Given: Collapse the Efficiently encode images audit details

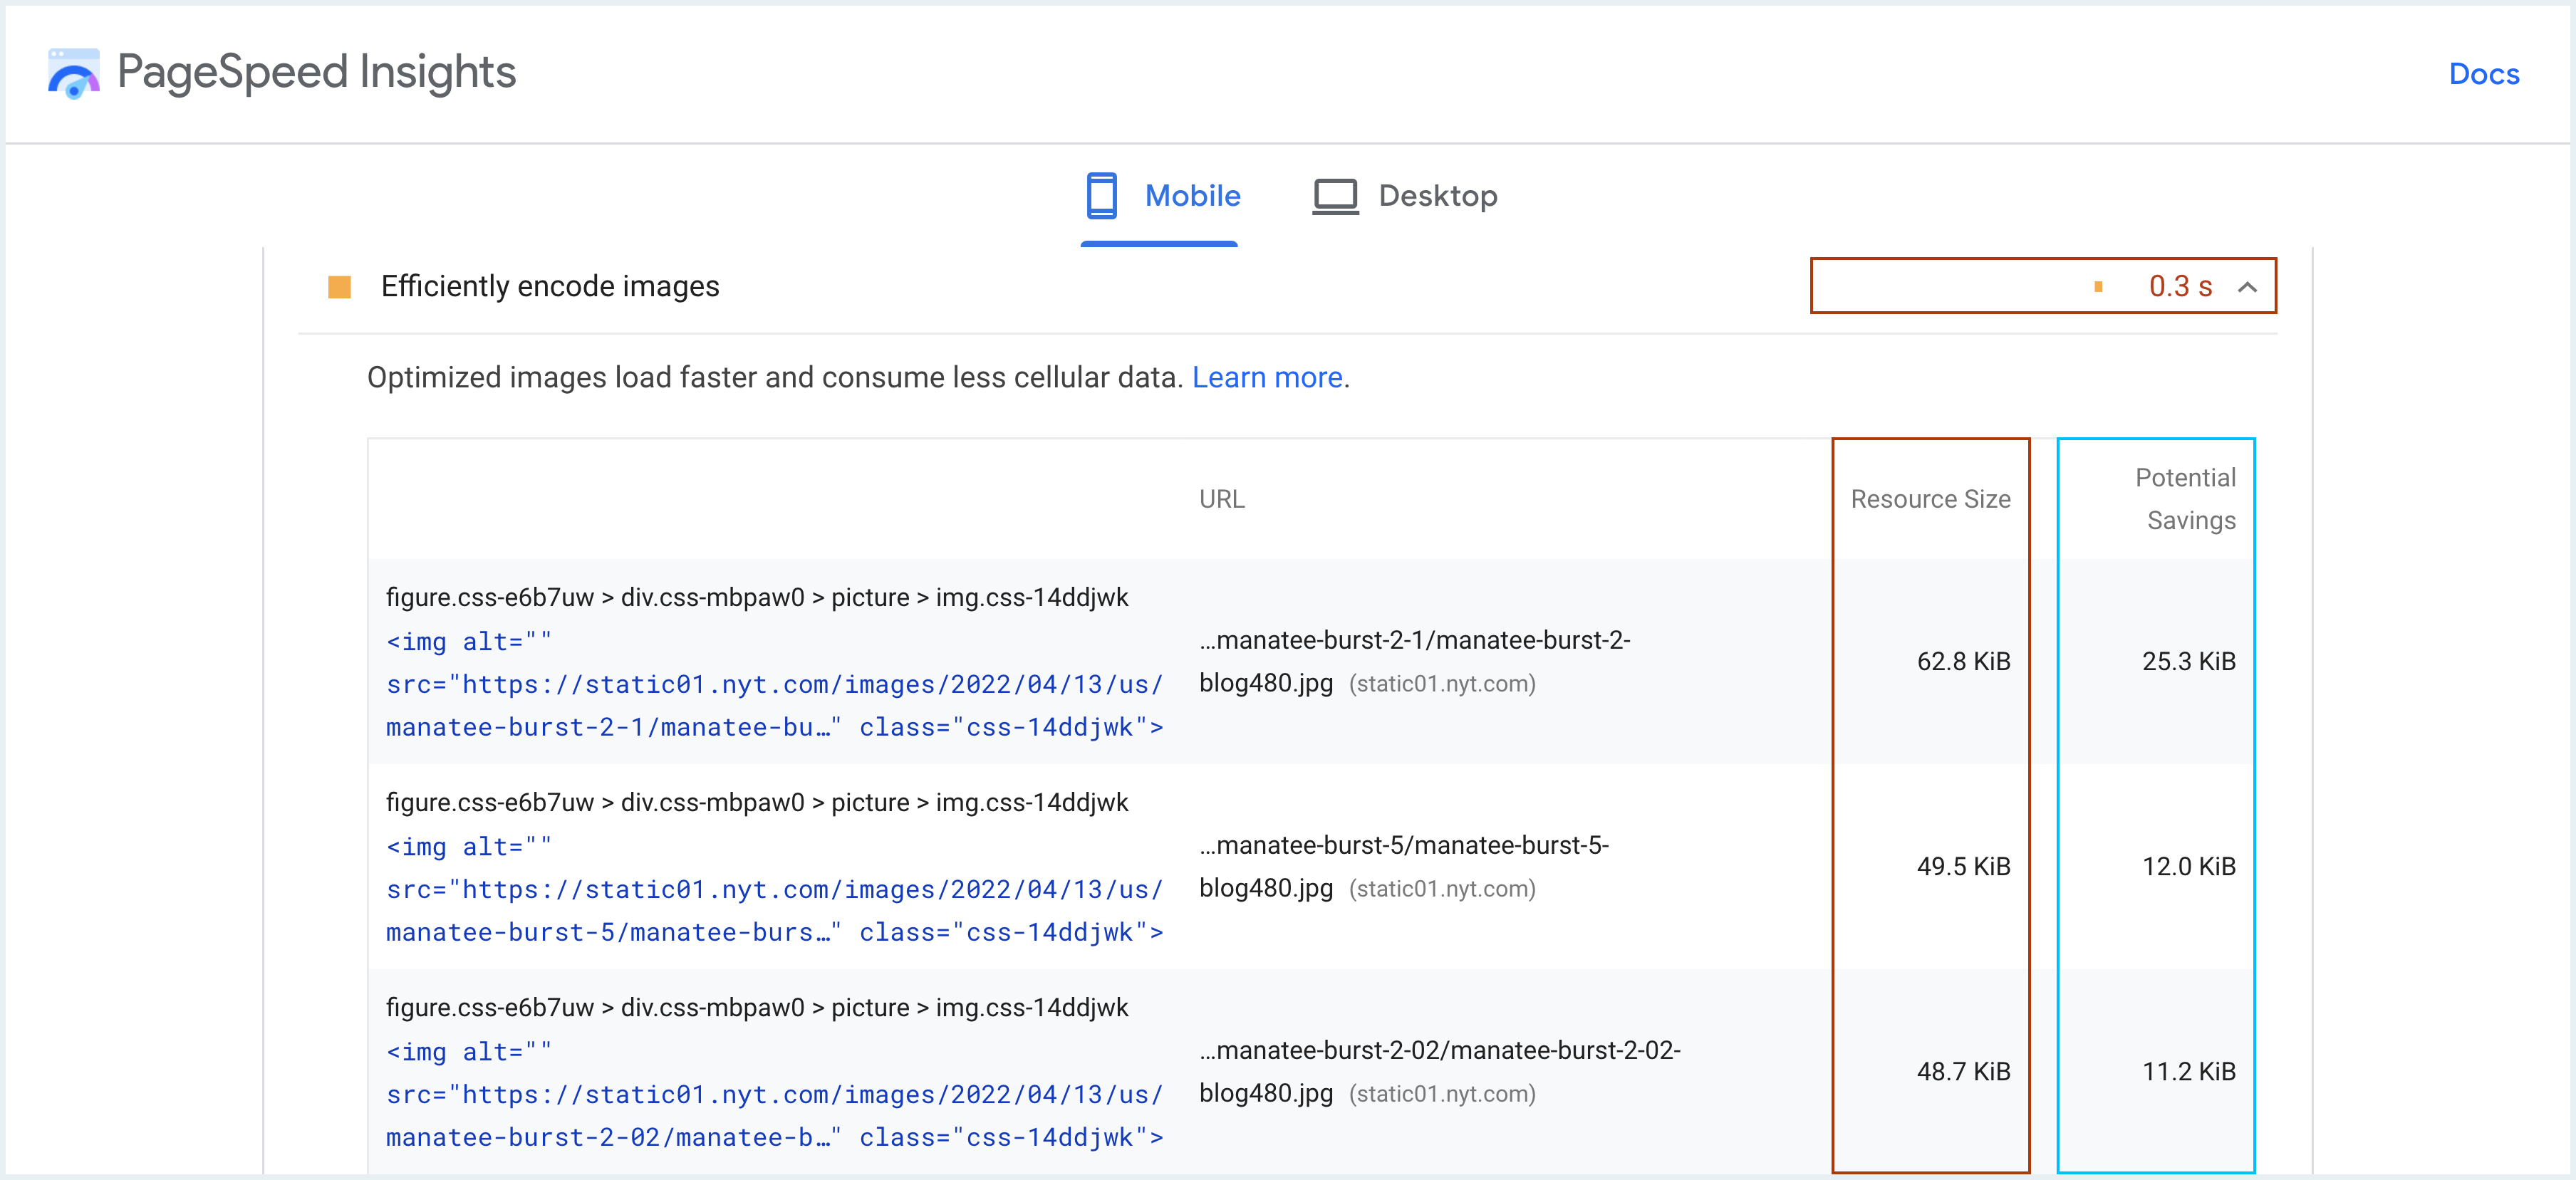Looking at the screenshot, I should click(x=2248, y=287).
